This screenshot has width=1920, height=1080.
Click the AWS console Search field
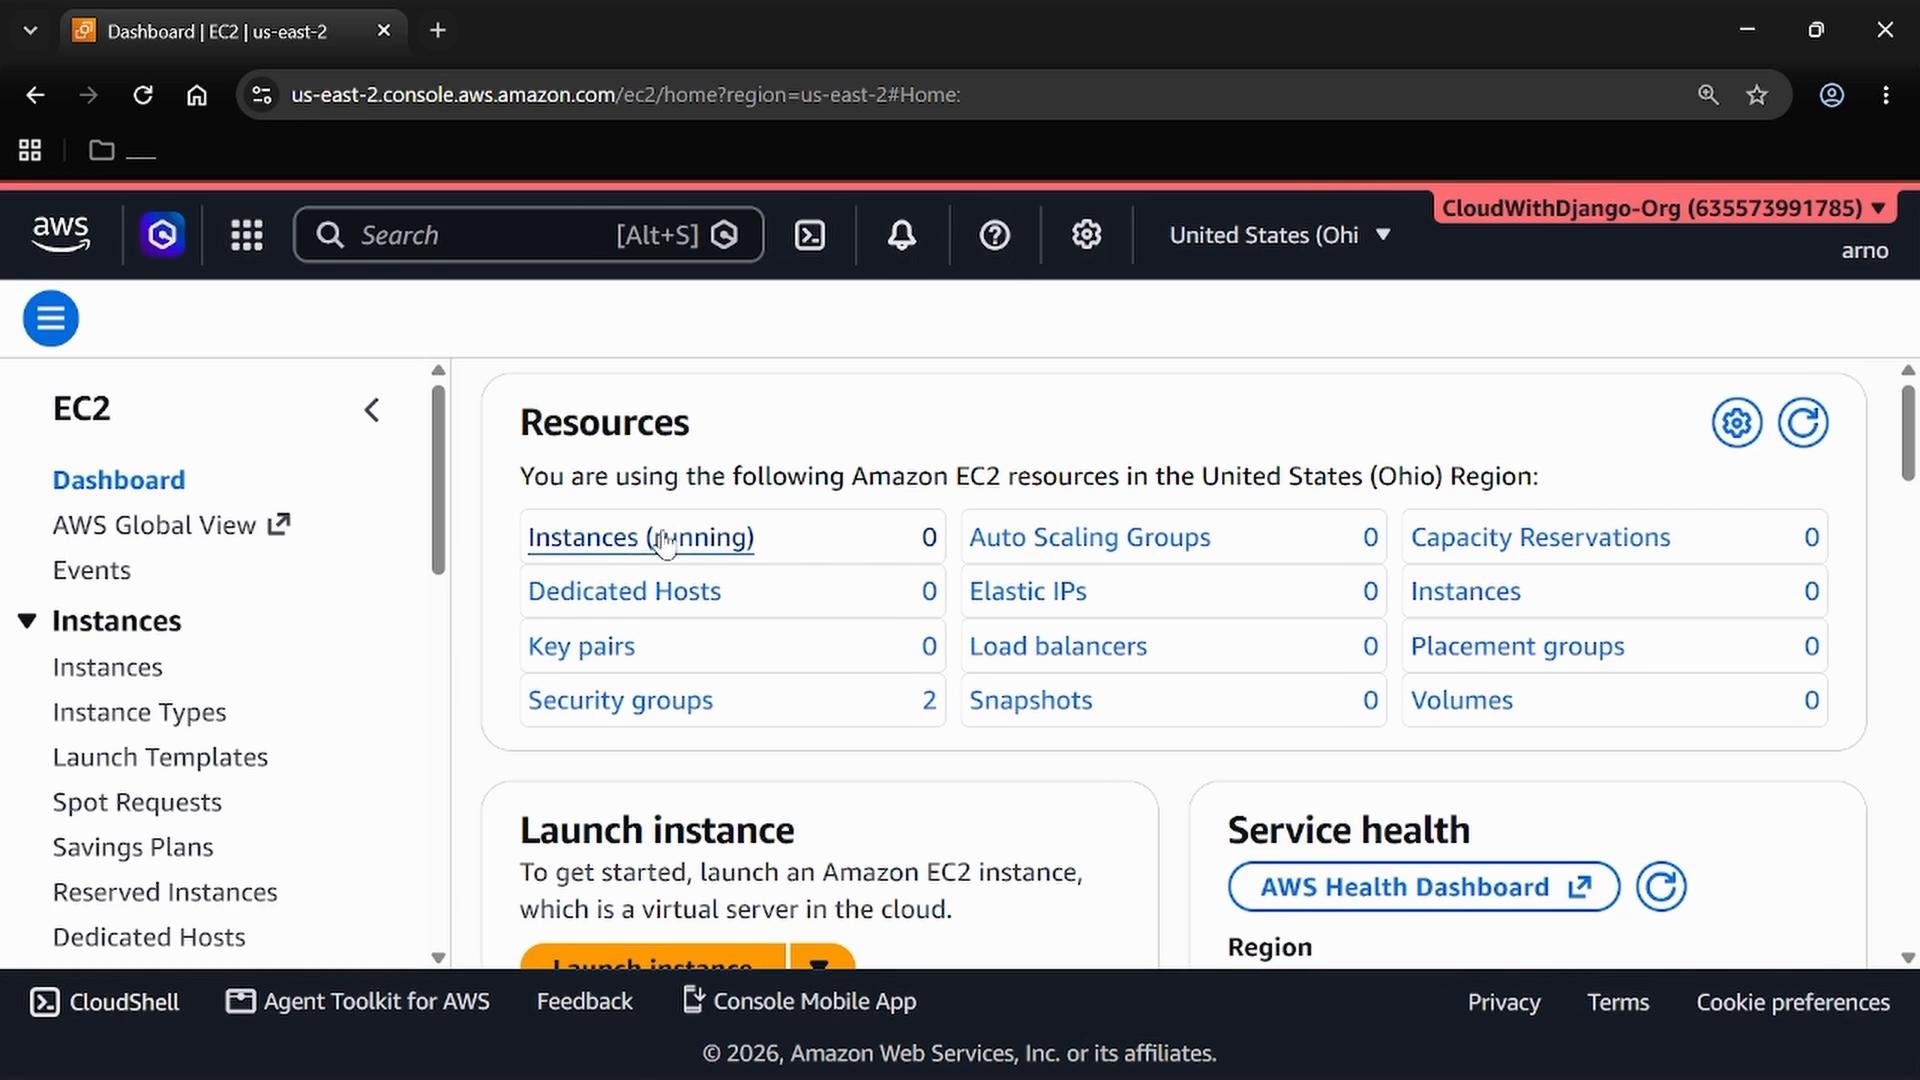click(528, 235)
